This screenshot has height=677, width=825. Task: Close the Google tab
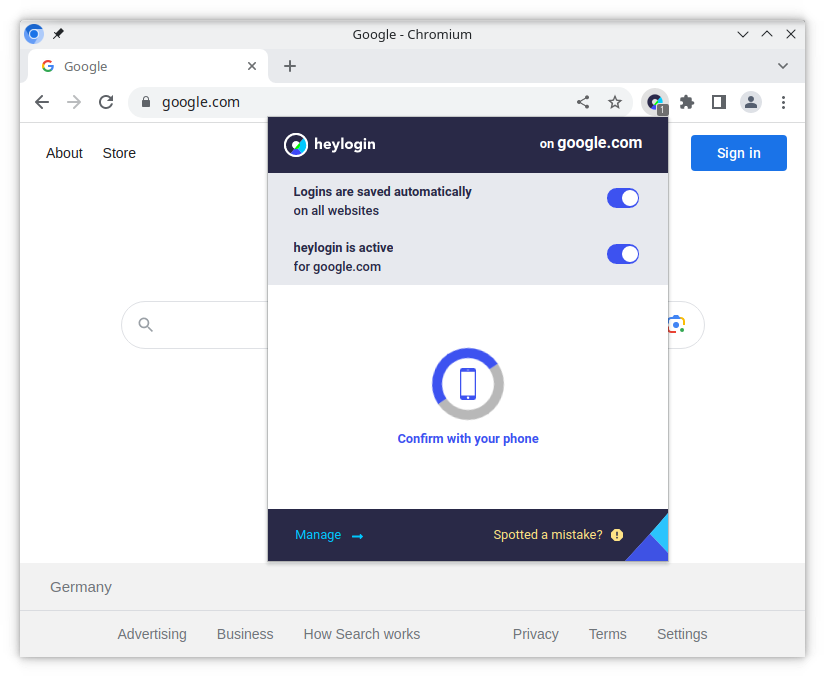click(252, 66)
